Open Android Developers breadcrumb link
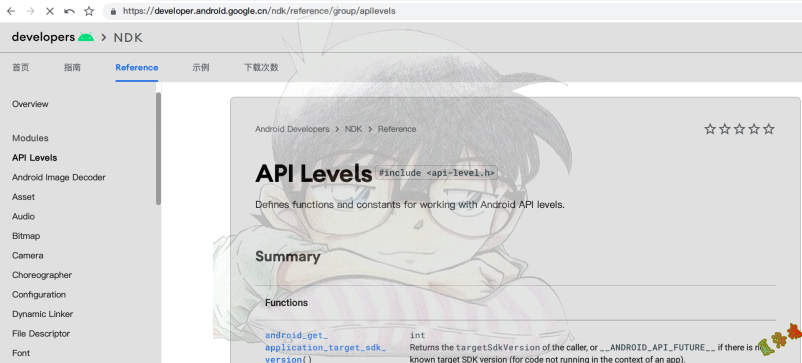The image size is (802, 363). pyautogui.click(x=292, y=129)
